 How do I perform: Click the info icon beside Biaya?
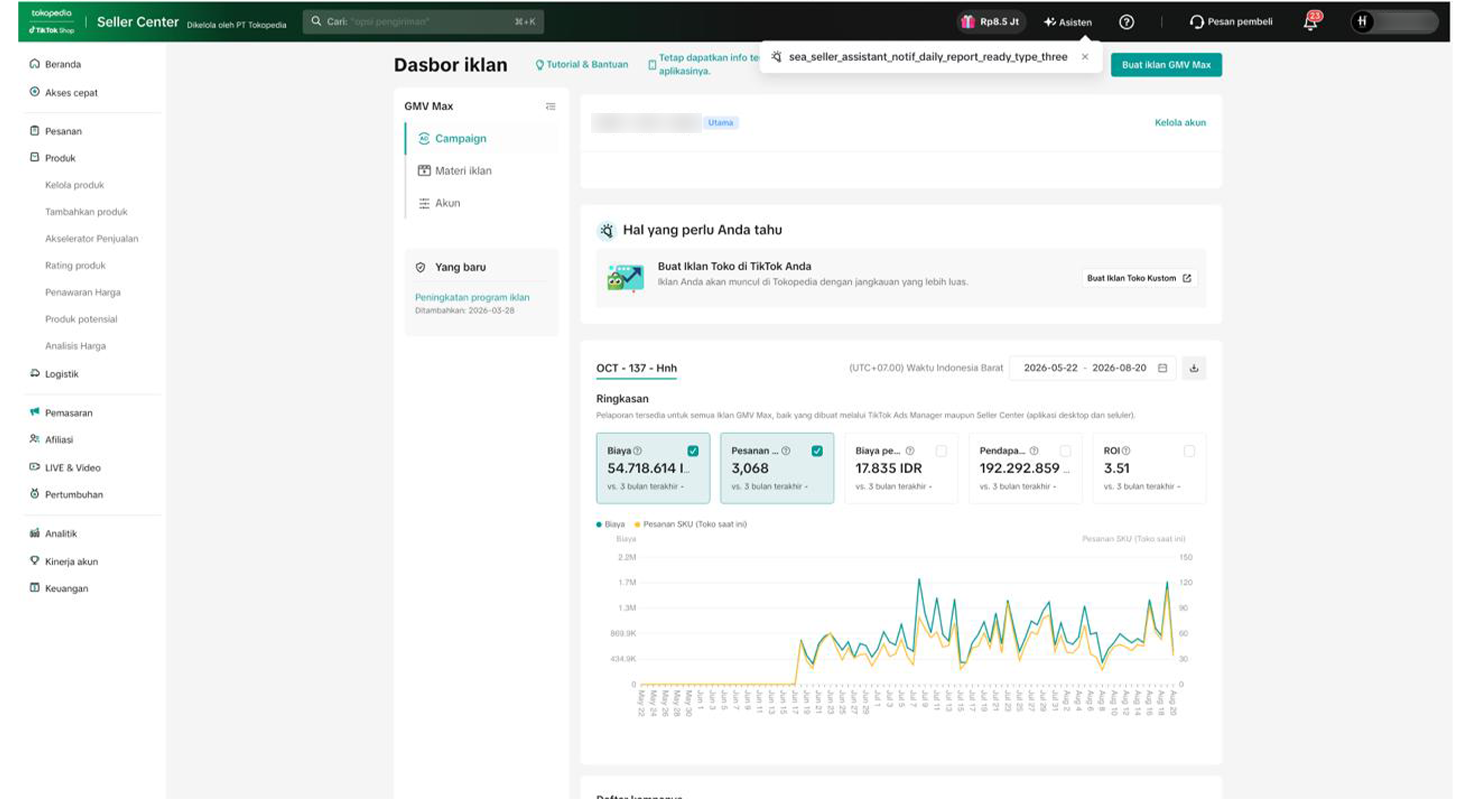(x=638, y=451)
